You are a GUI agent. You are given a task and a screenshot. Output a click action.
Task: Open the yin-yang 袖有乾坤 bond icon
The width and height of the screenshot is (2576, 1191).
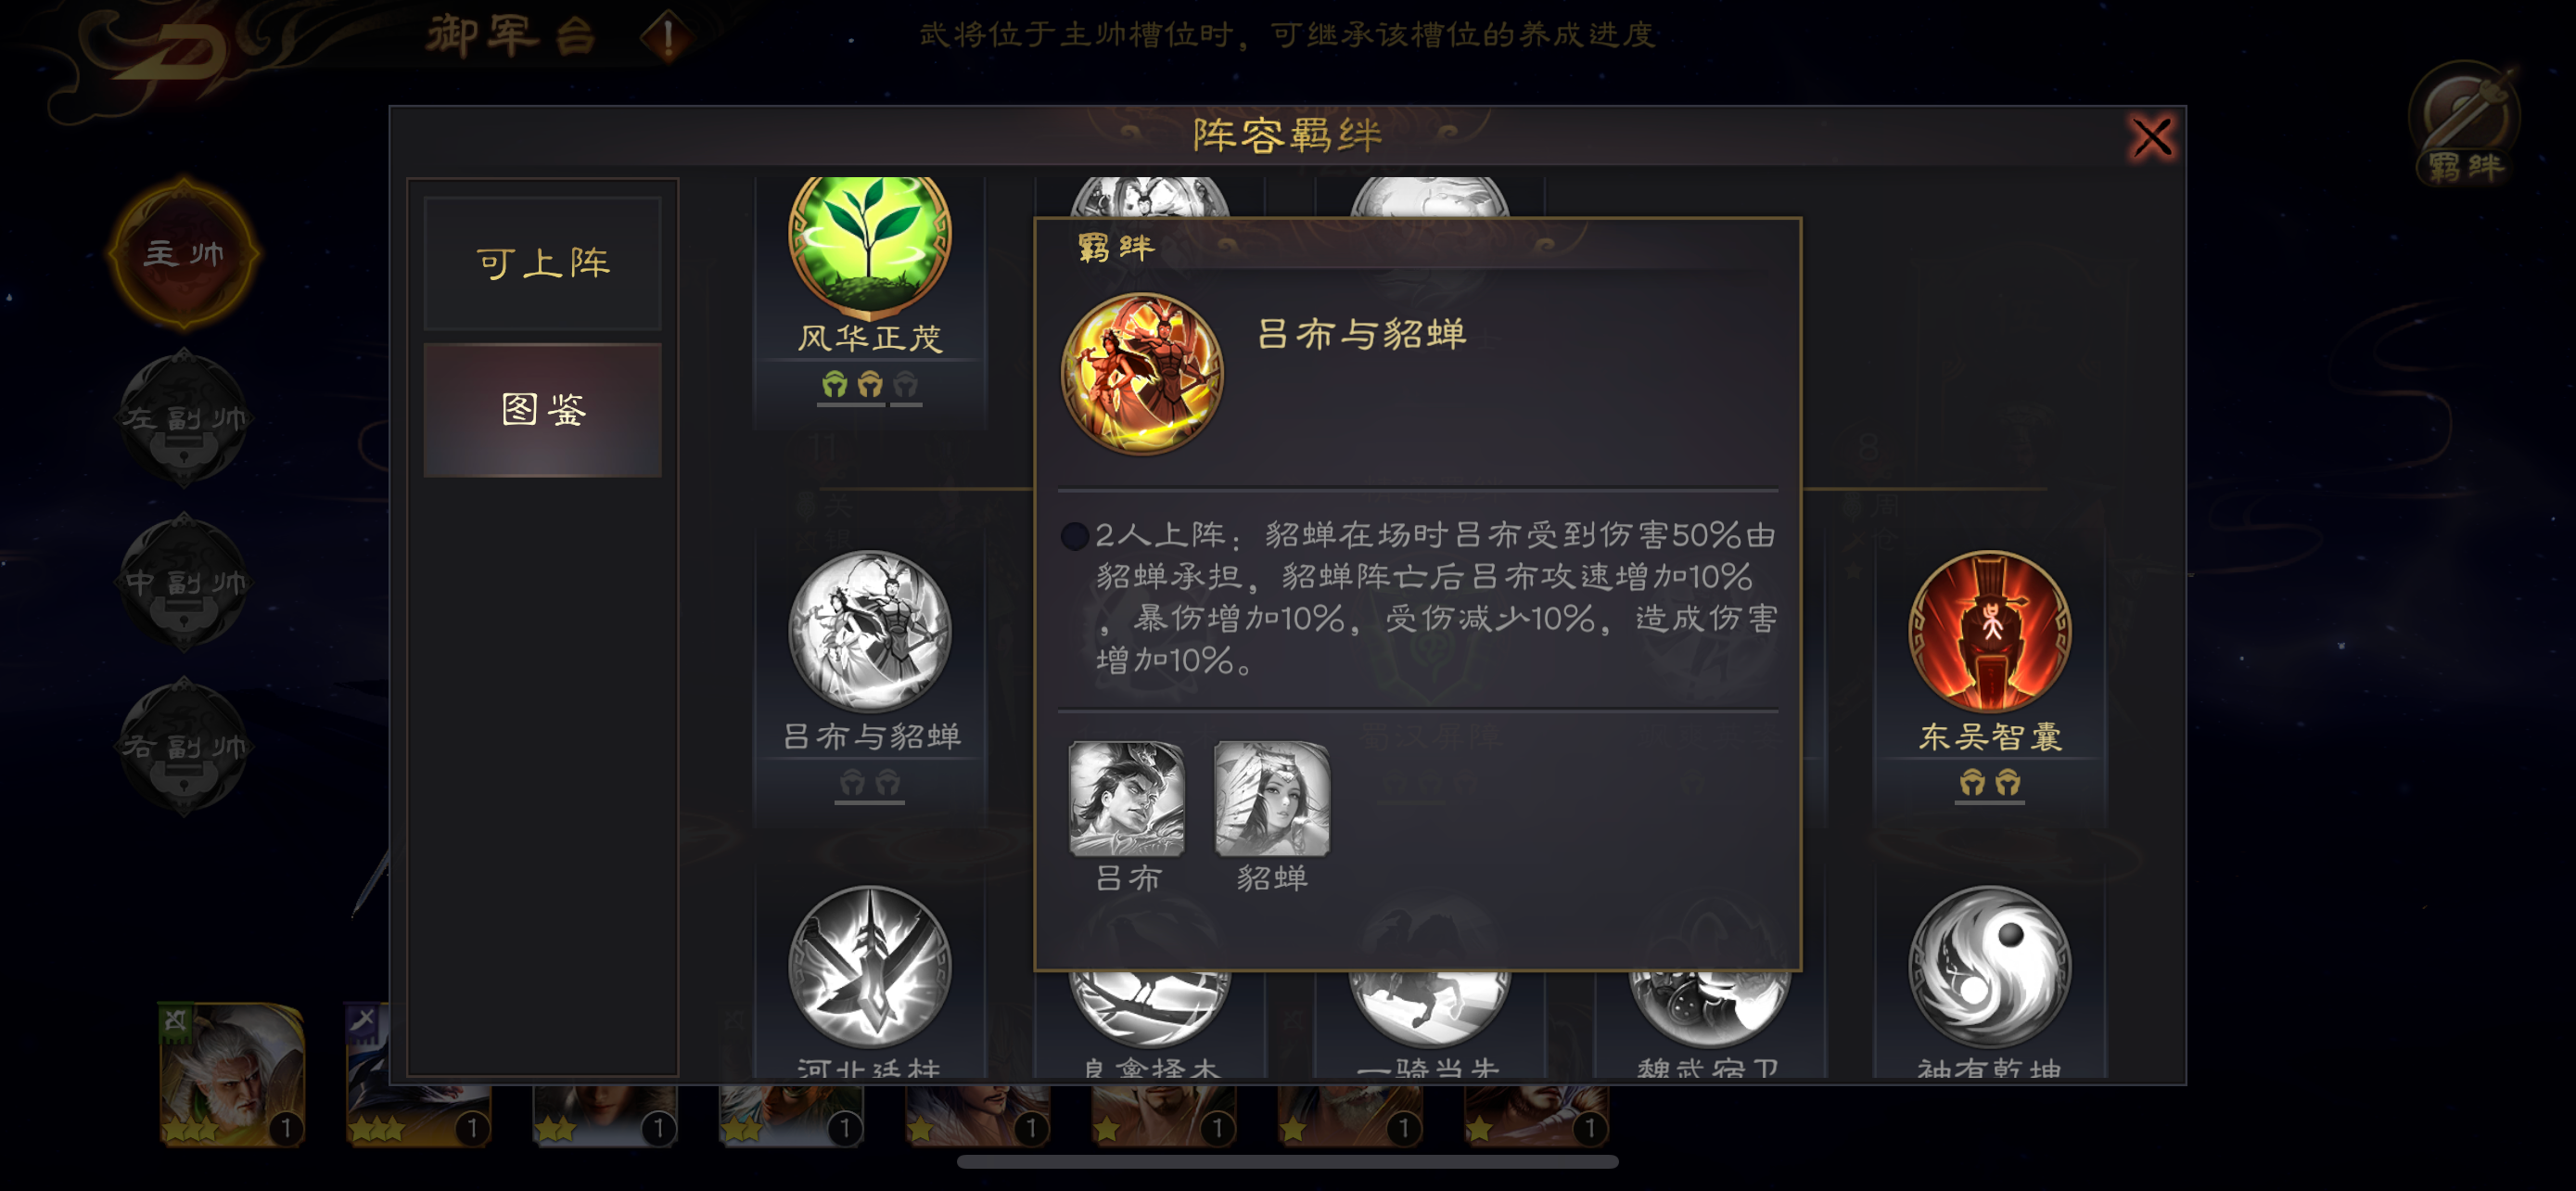[x=1989, y=966]
